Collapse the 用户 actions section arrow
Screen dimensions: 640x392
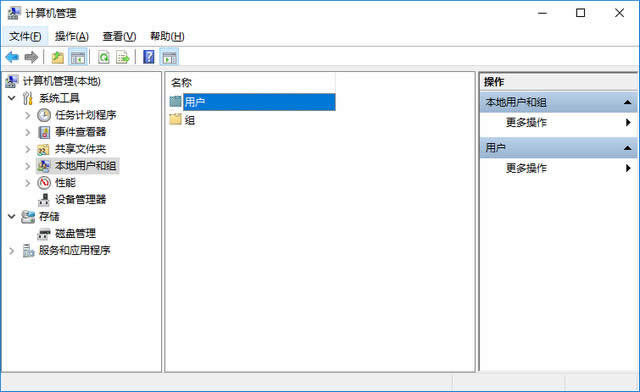pos(628,148)
